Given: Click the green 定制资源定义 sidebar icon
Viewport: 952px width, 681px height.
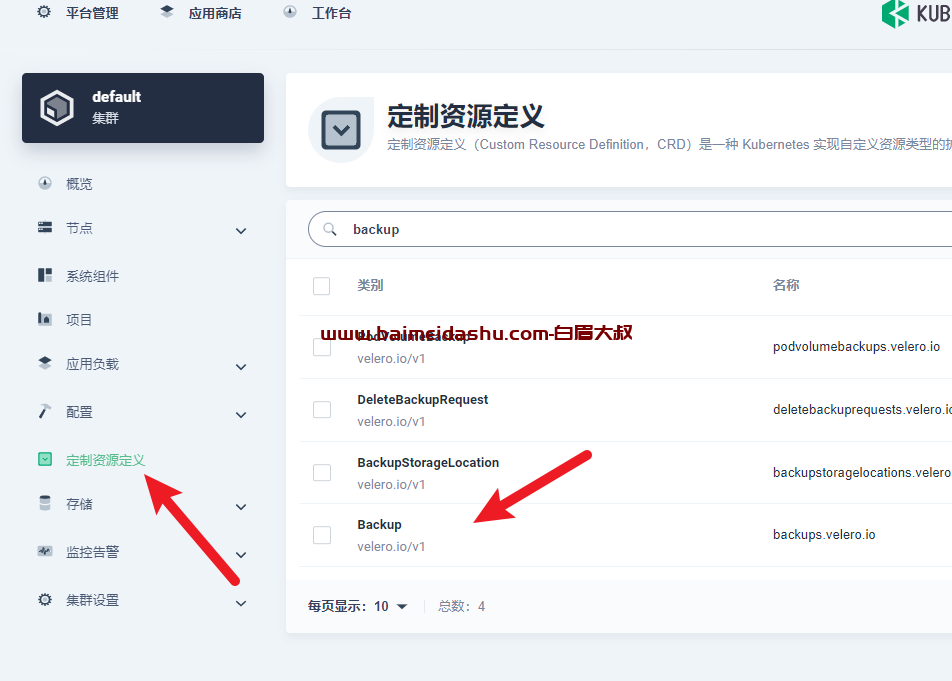Looking at the screenshot, I should (x=45, y=459).
